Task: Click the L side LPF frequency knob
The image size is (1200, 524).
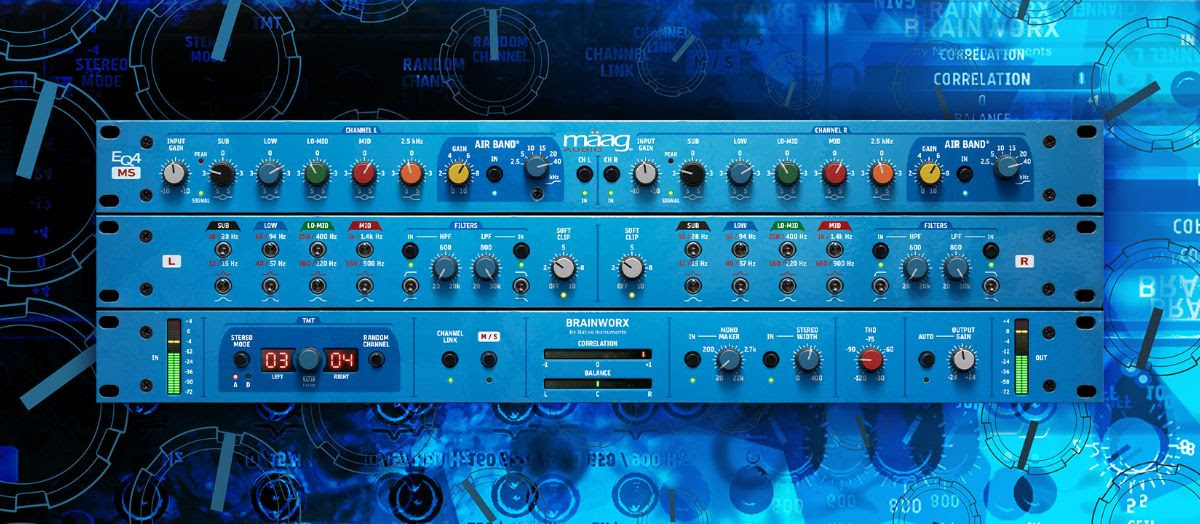Action: pos(485,268)
